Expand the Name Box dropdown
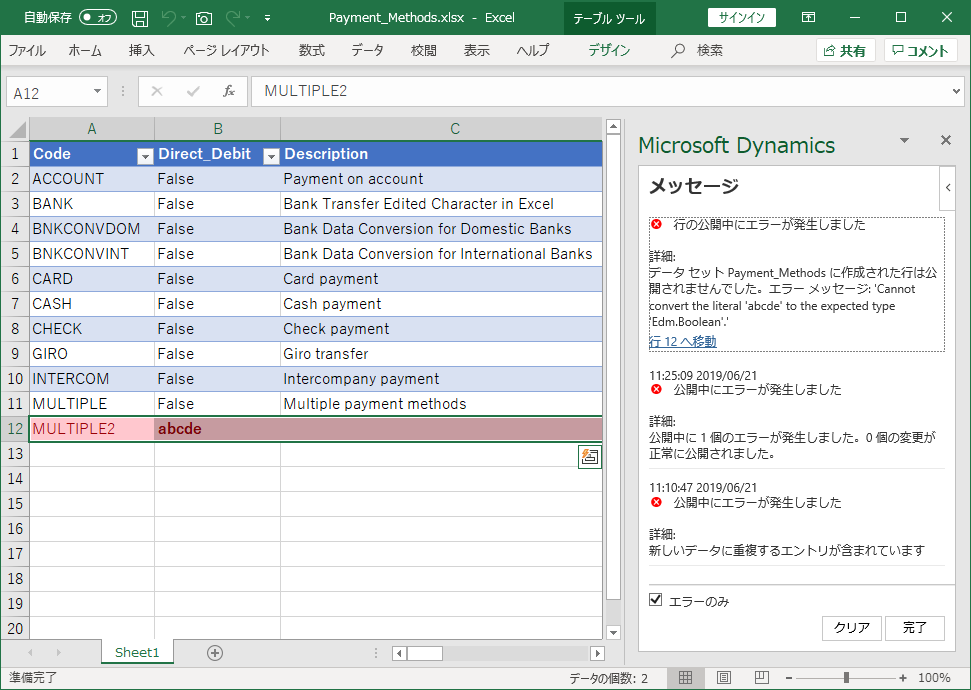 97,92
